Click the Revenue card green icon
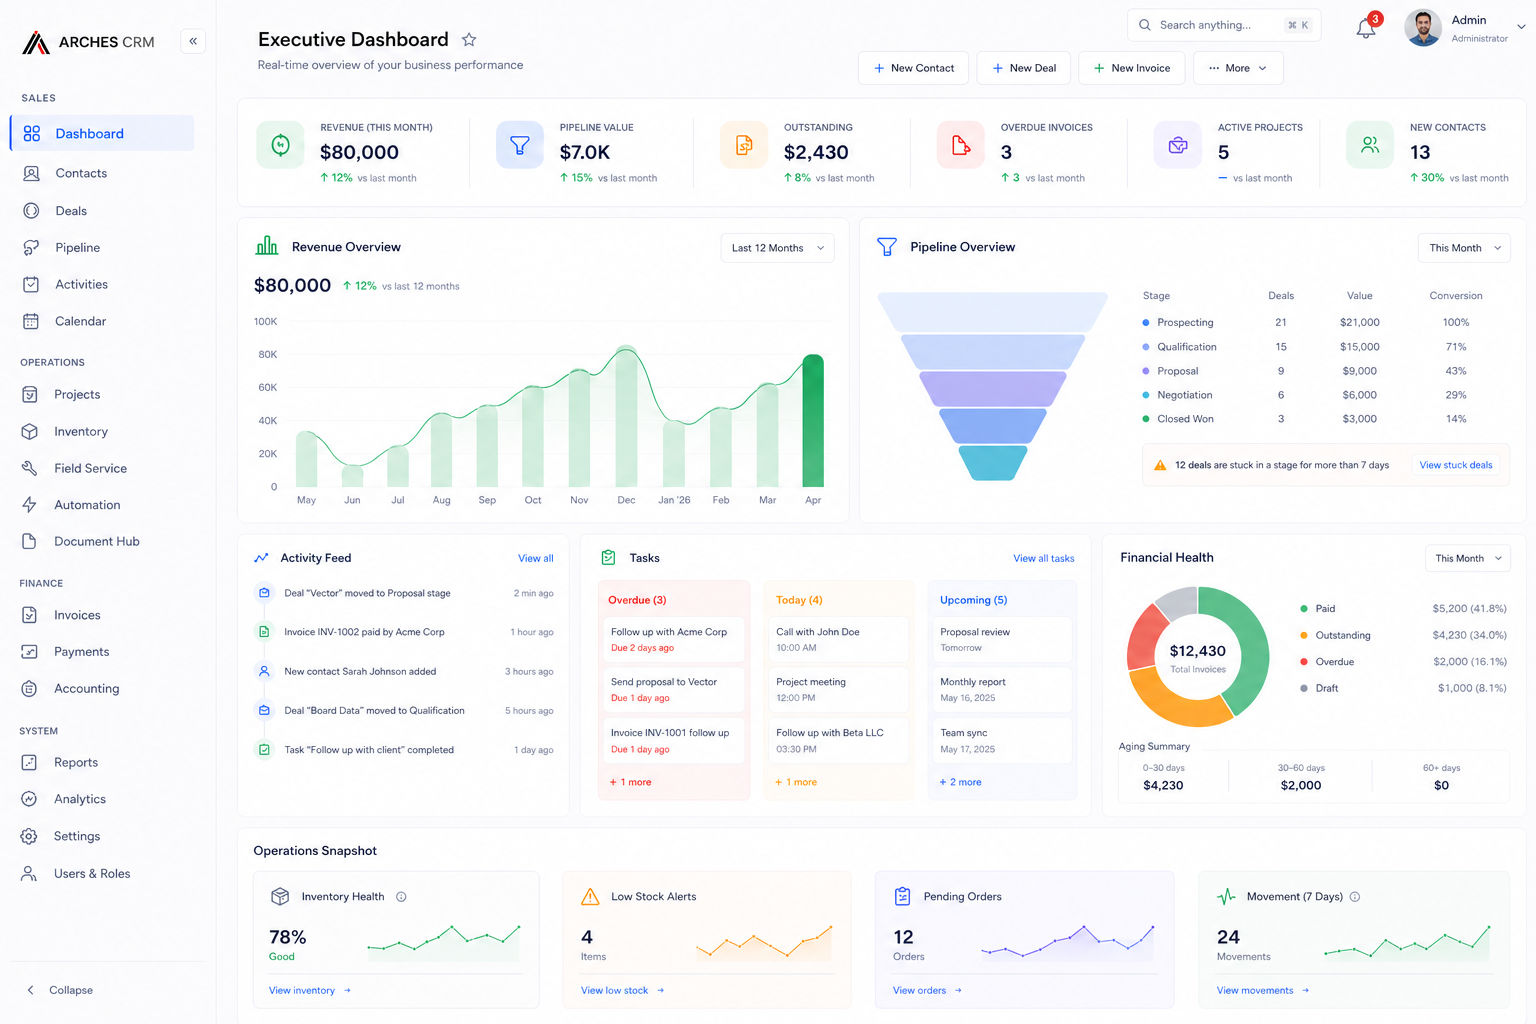 coord(281,145)
